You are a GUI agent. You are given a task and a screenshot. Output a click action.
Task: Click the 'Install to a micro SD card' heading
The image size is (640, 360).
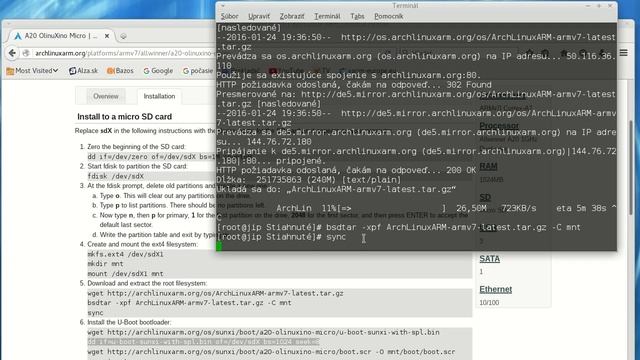point(124,117)
